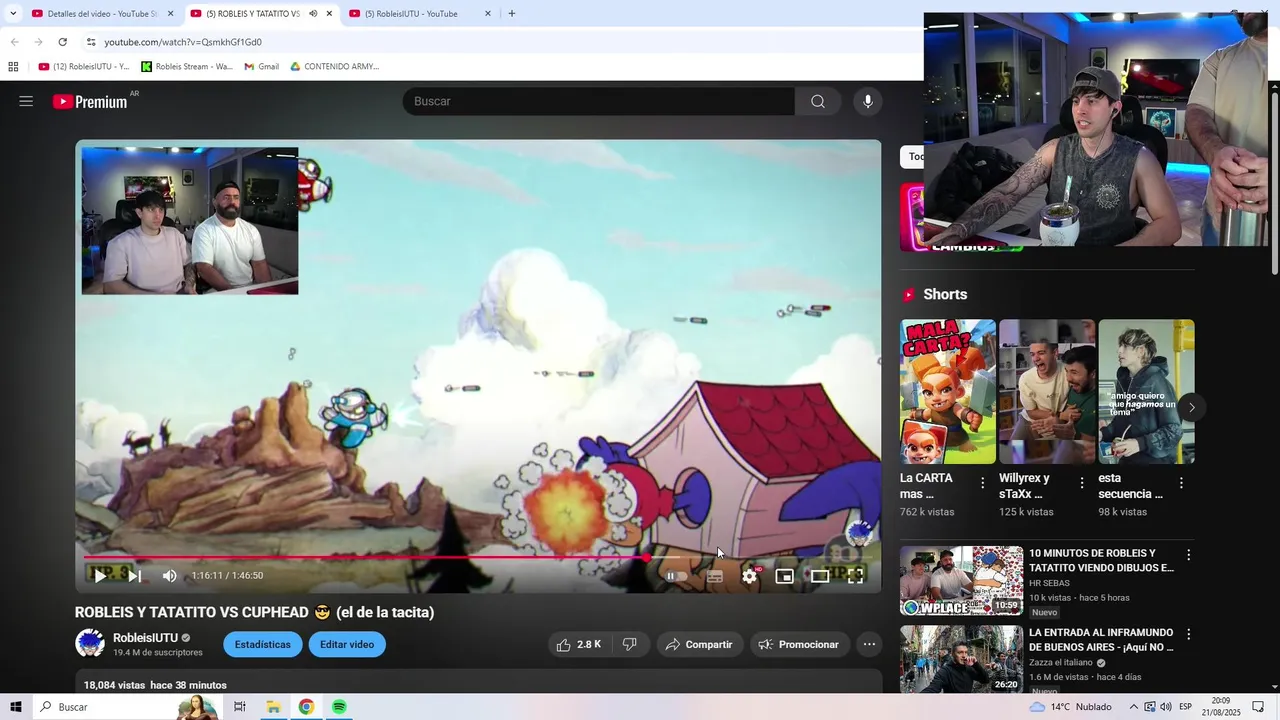Show hidden system tray icons

[x=1134, y=707]
